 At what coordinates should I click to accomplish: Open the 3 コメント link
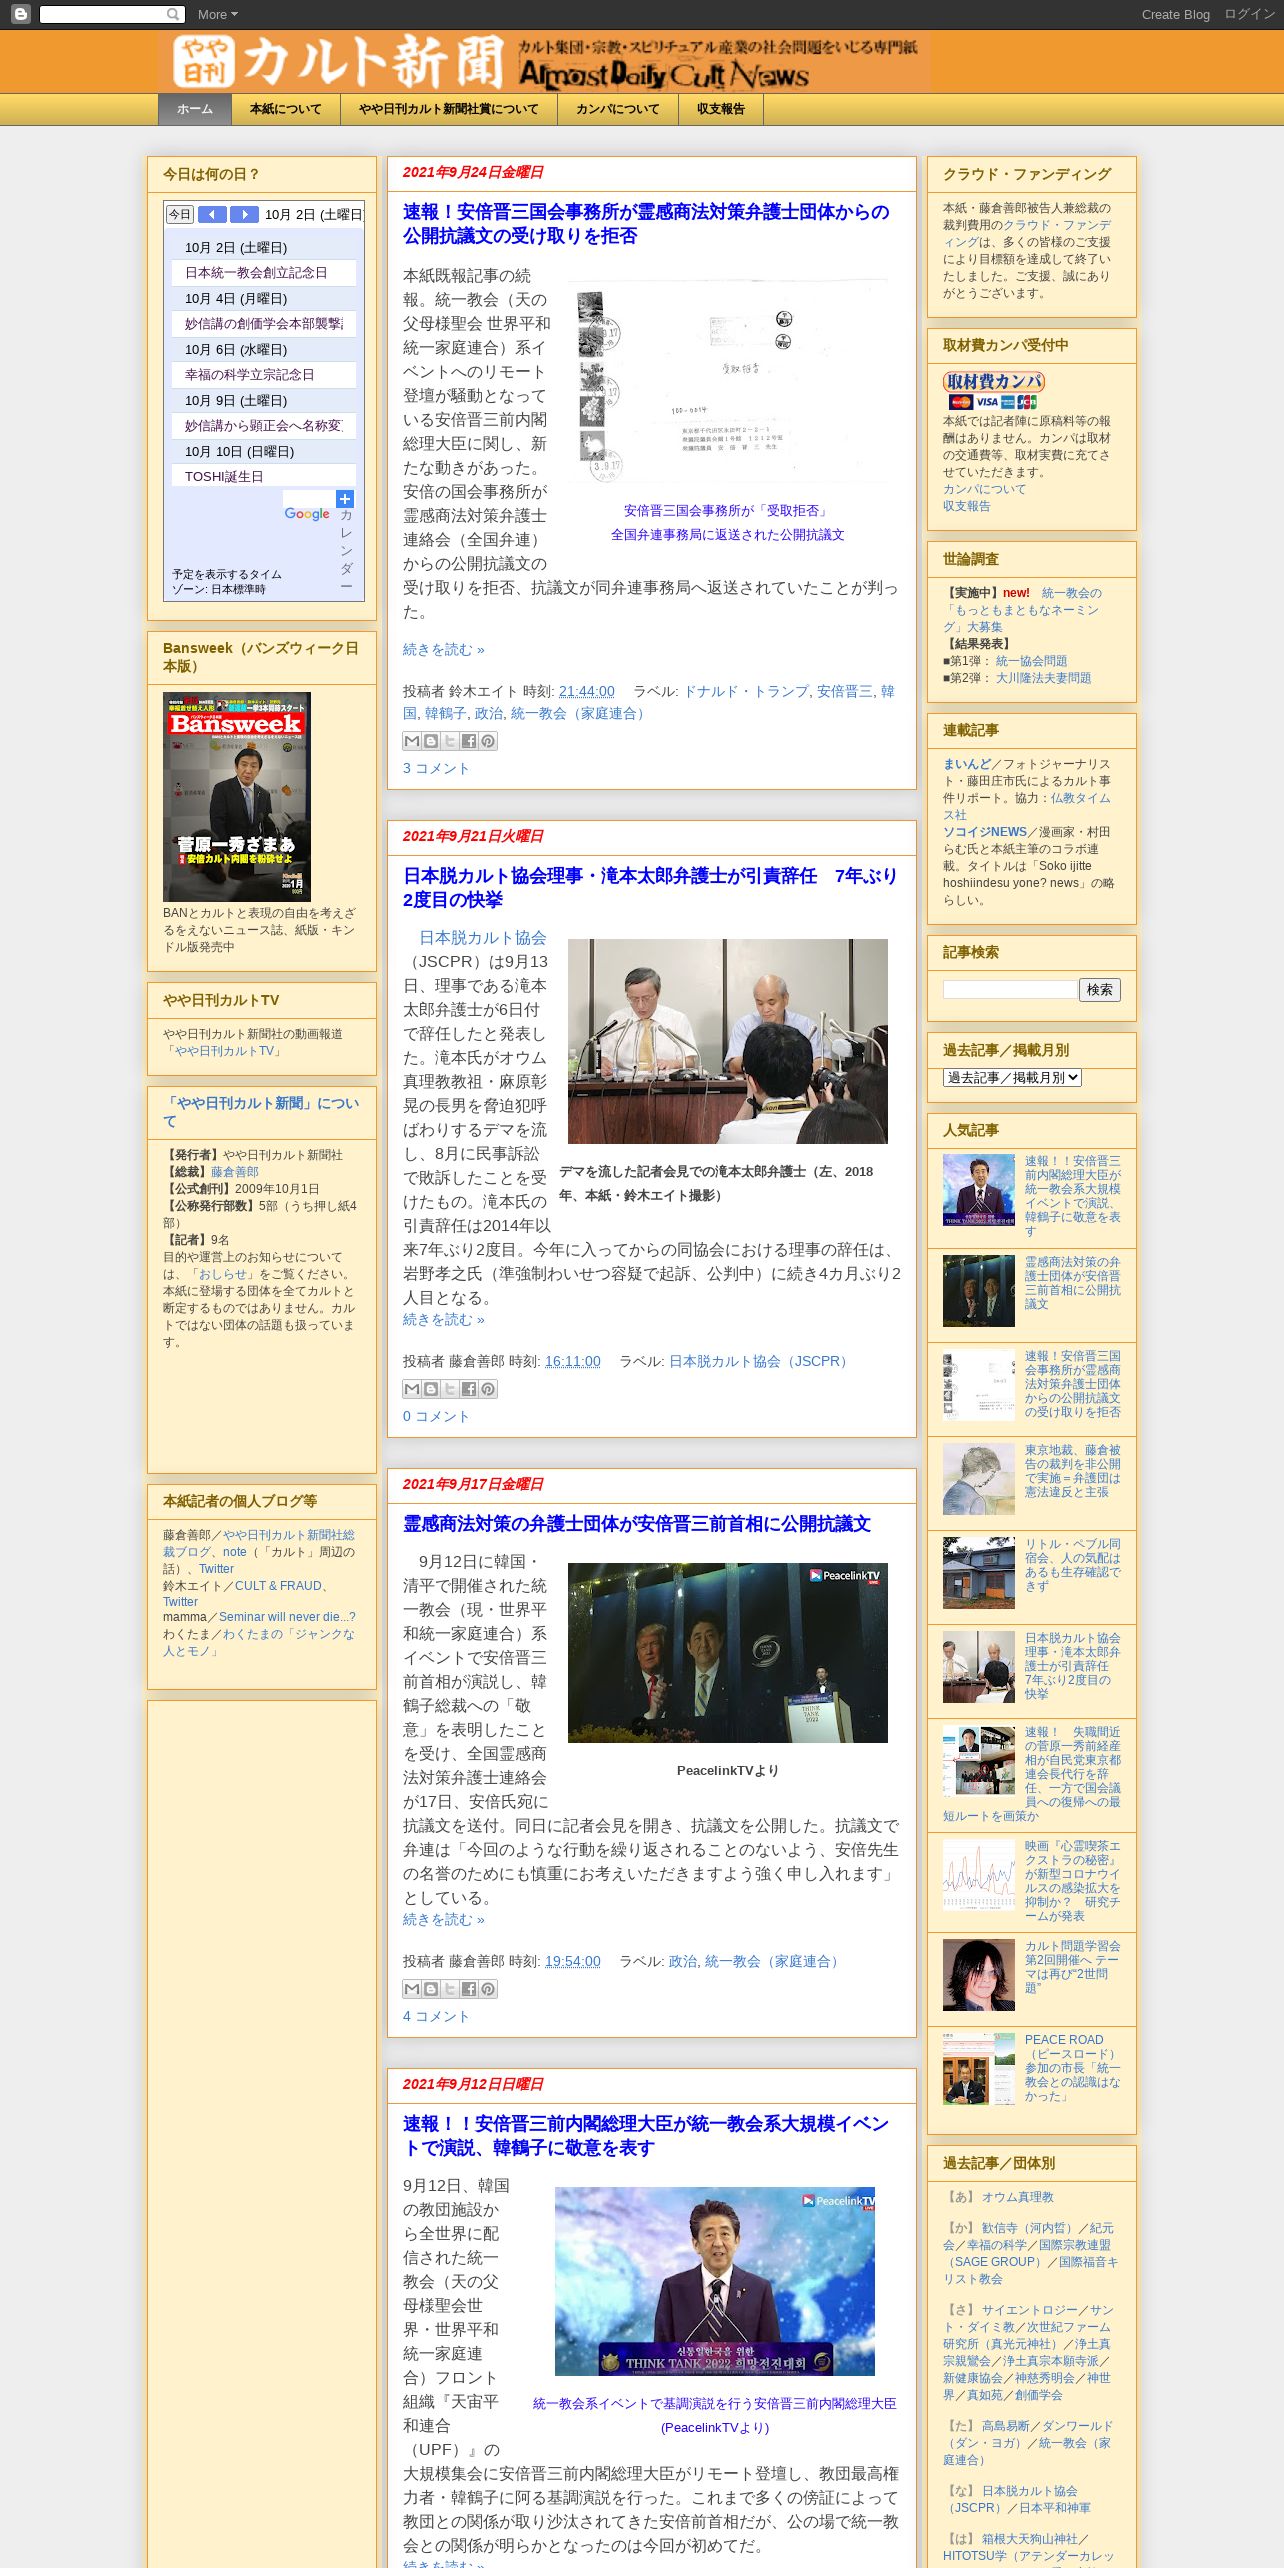tap(436, 768)
